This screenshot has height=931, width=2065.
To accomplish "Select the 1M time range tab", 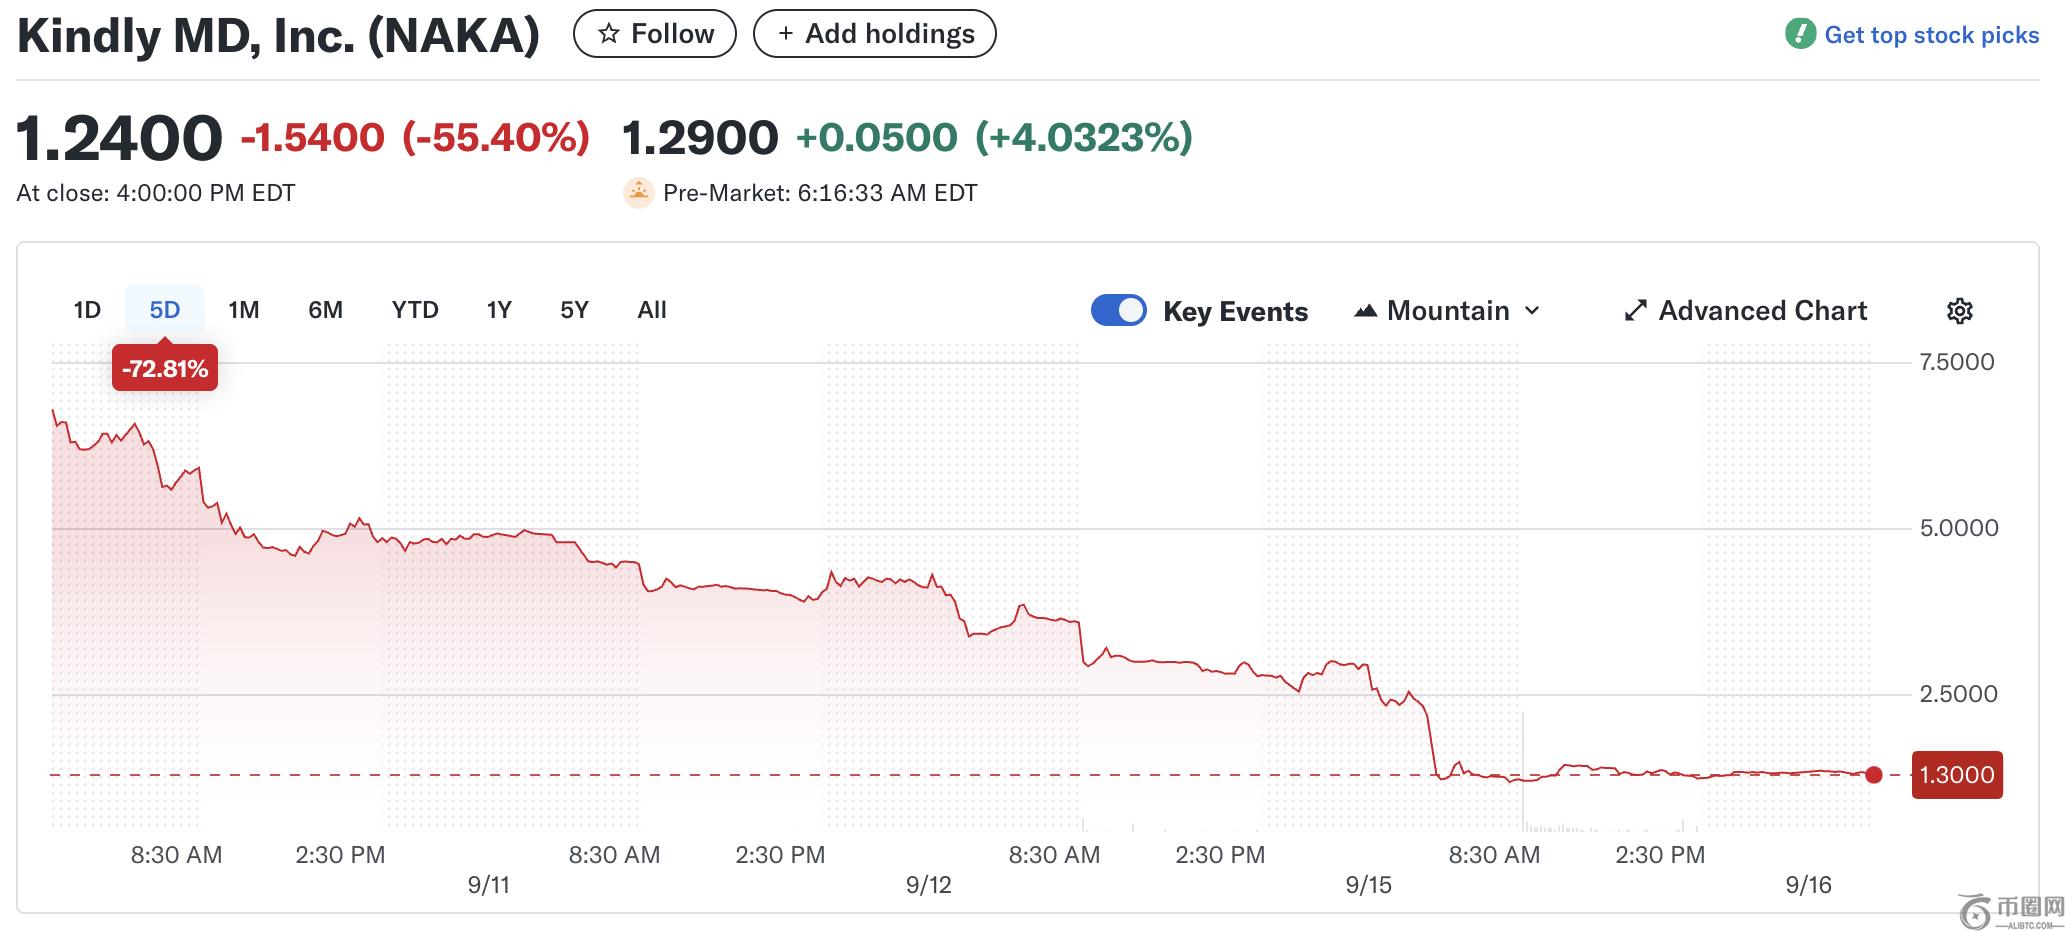I will pyautogui.click(x=243, y=310).
